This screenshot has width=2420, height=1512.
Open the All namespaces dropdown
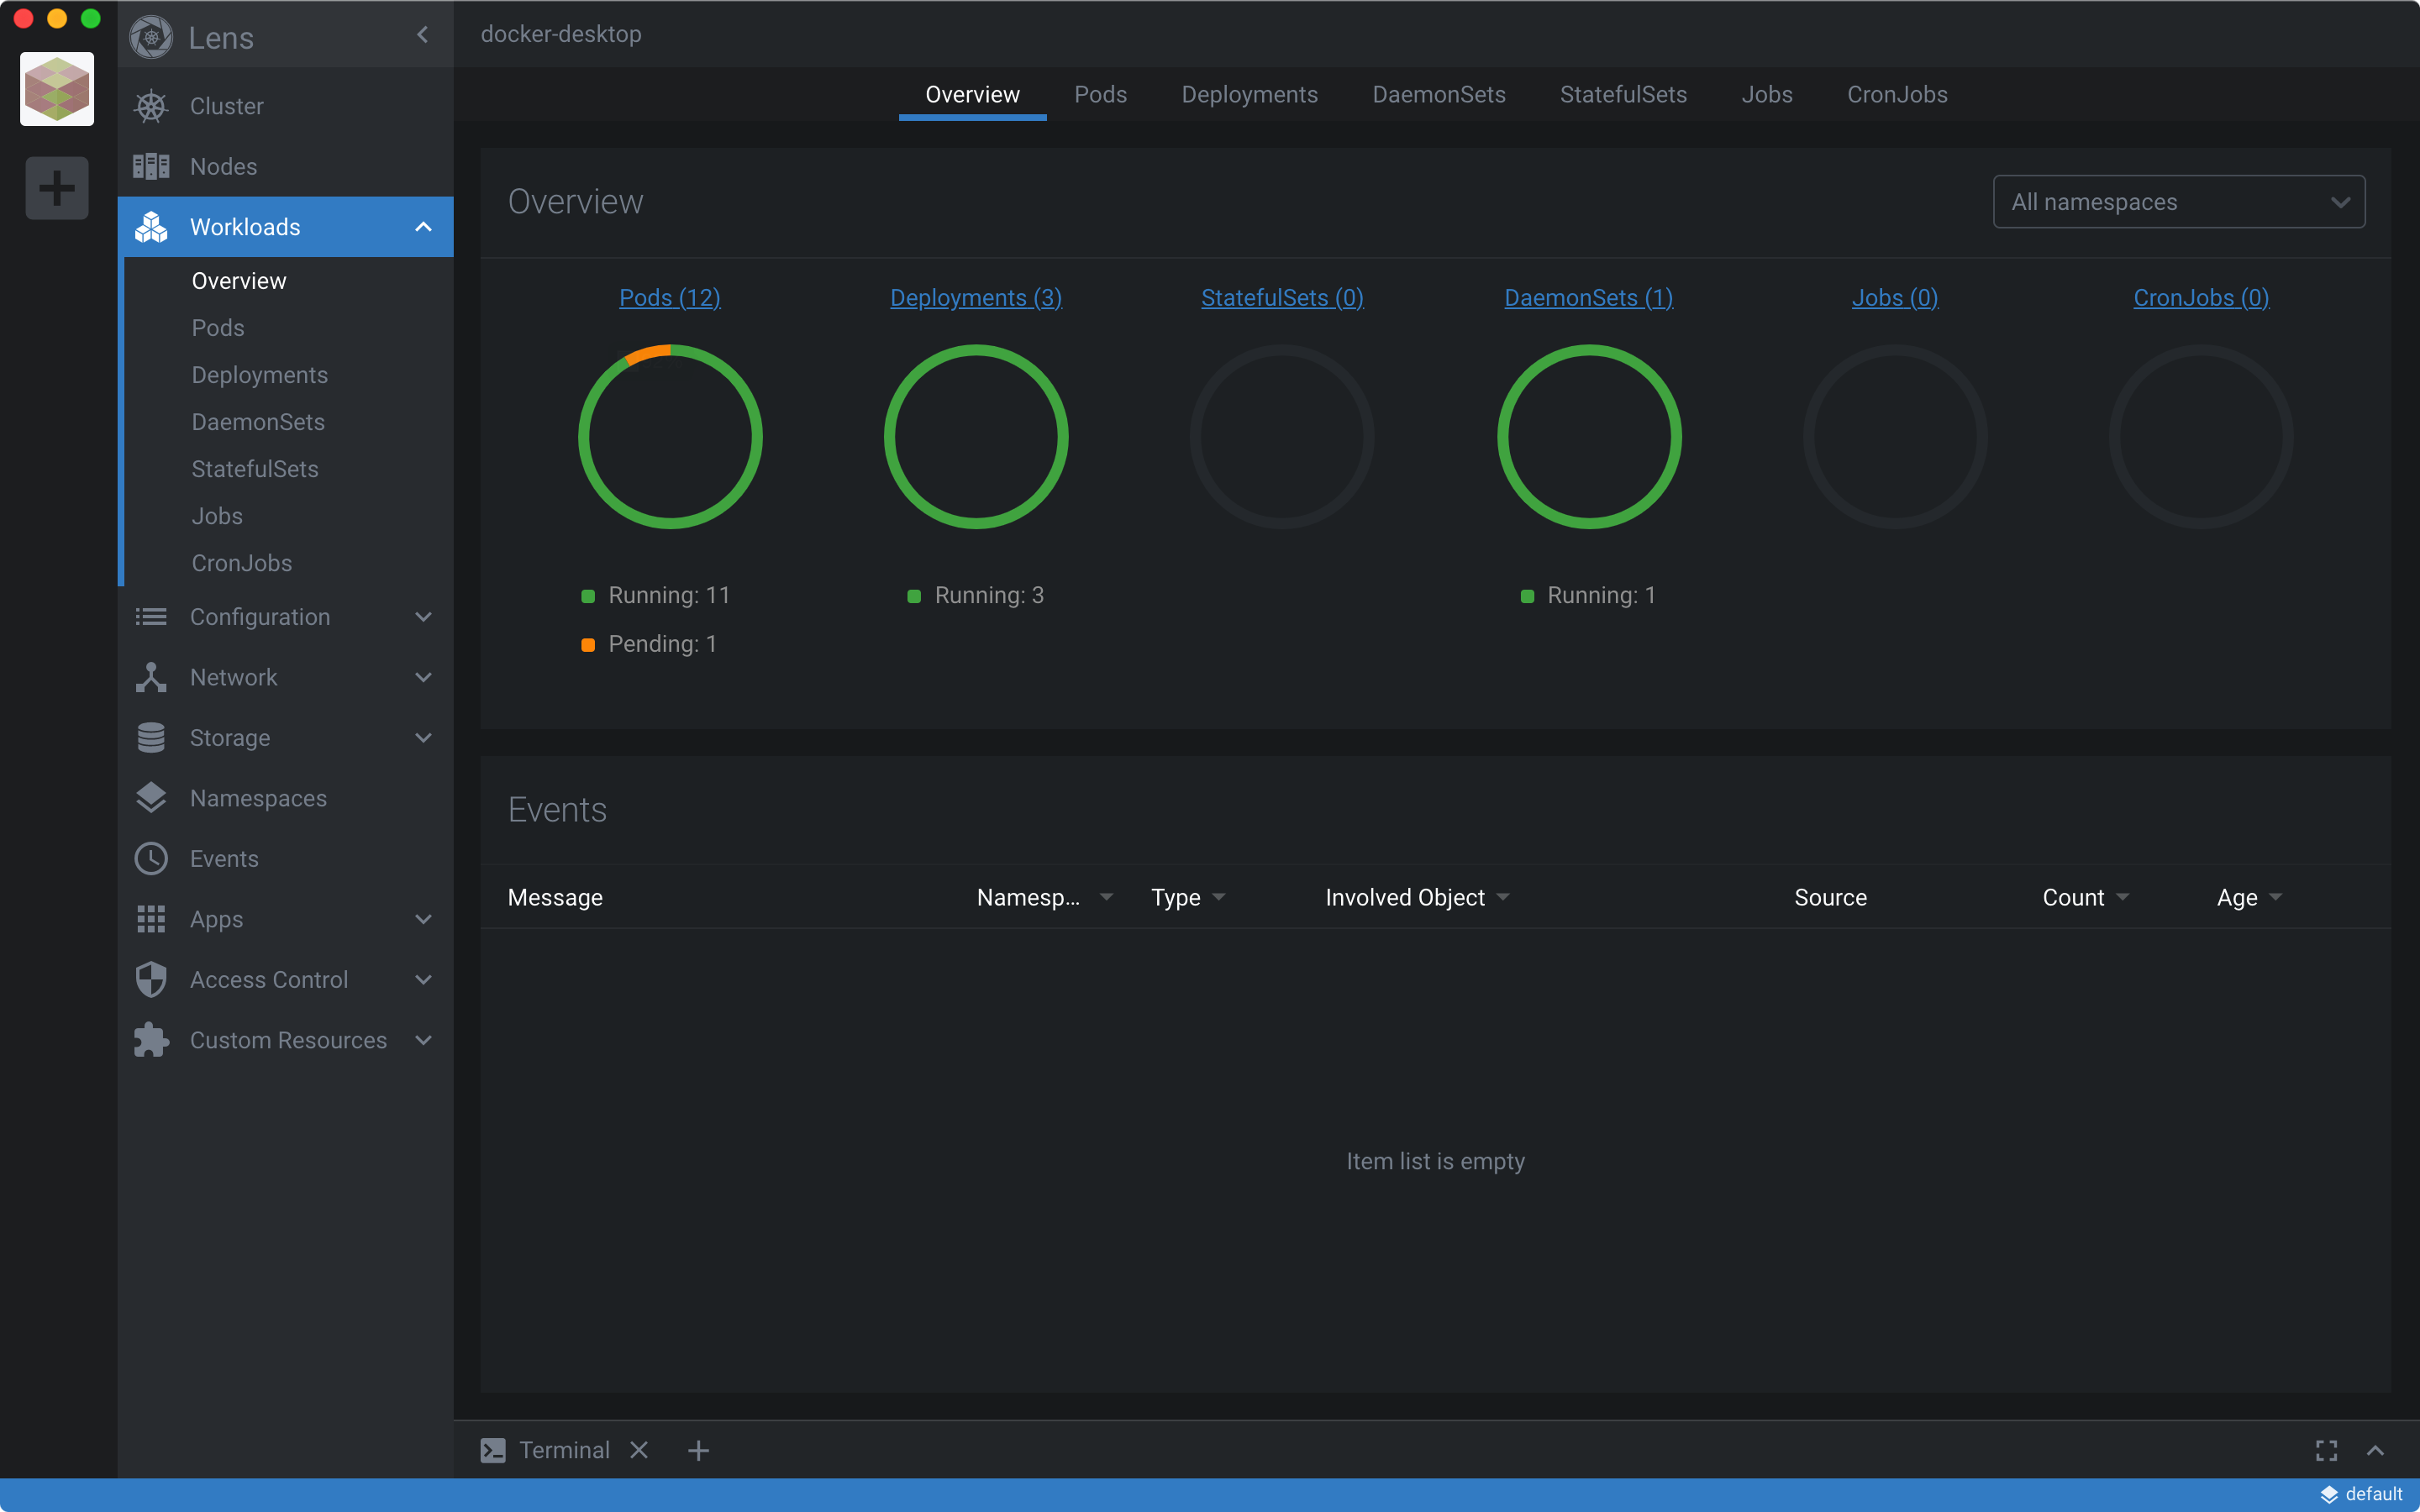(x=2178, y=202)
